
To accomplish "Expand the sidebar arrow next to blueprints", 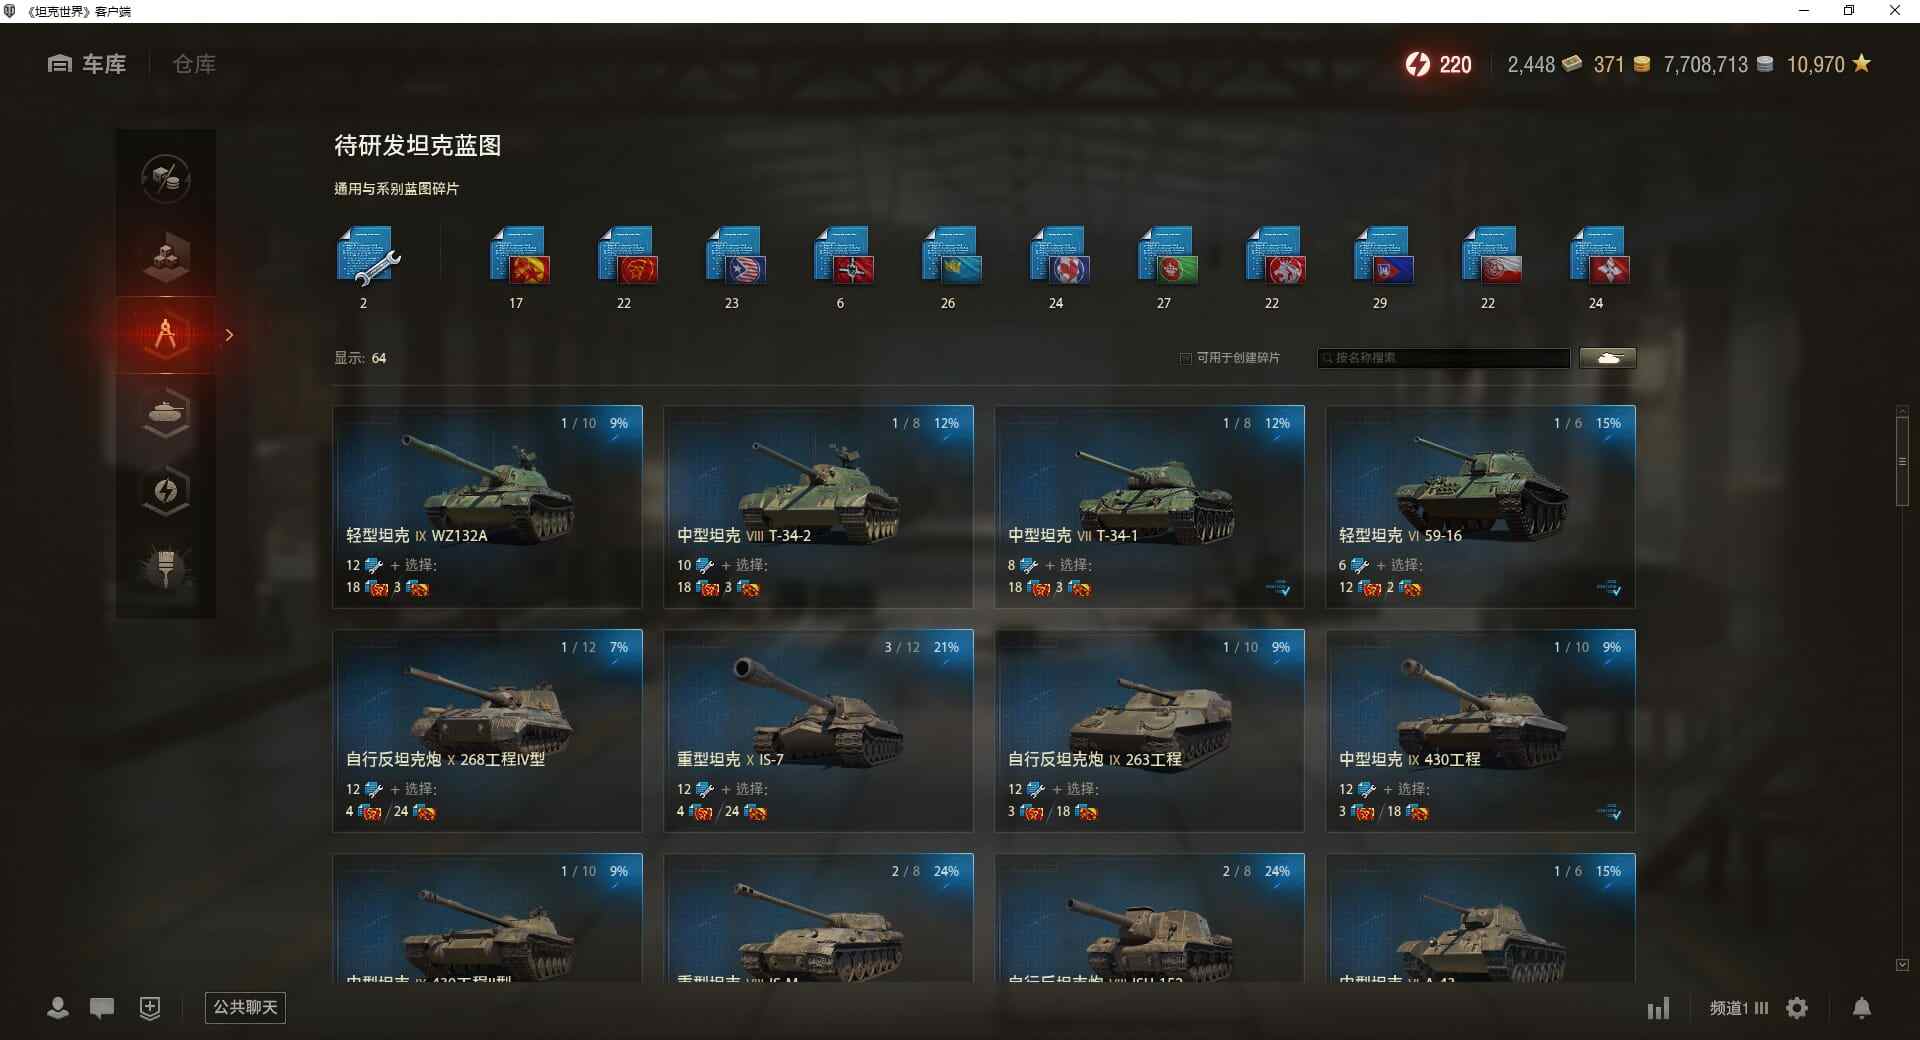I will click(229, 335).
